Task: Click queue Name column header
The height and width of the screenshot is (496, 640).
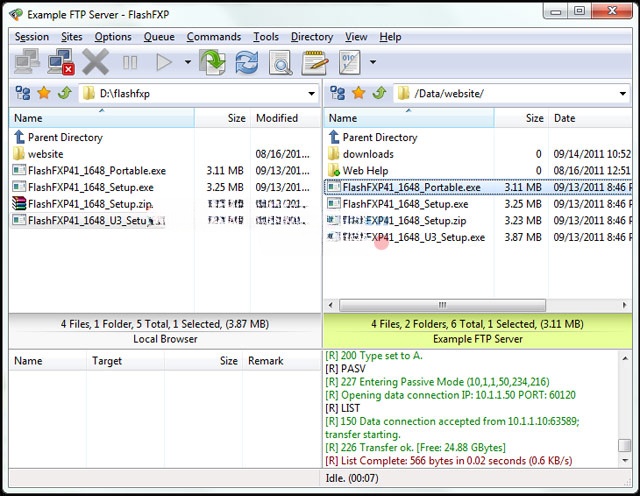Action: pyautogui.click(x=48, y=361)
